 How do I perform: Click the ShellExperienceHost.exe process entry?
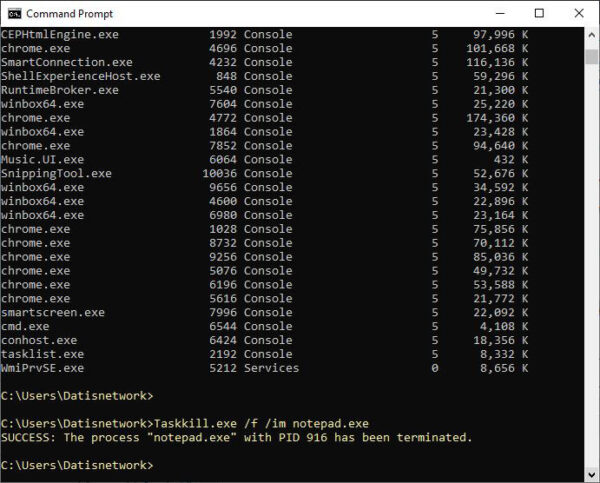tap(80, 76)
